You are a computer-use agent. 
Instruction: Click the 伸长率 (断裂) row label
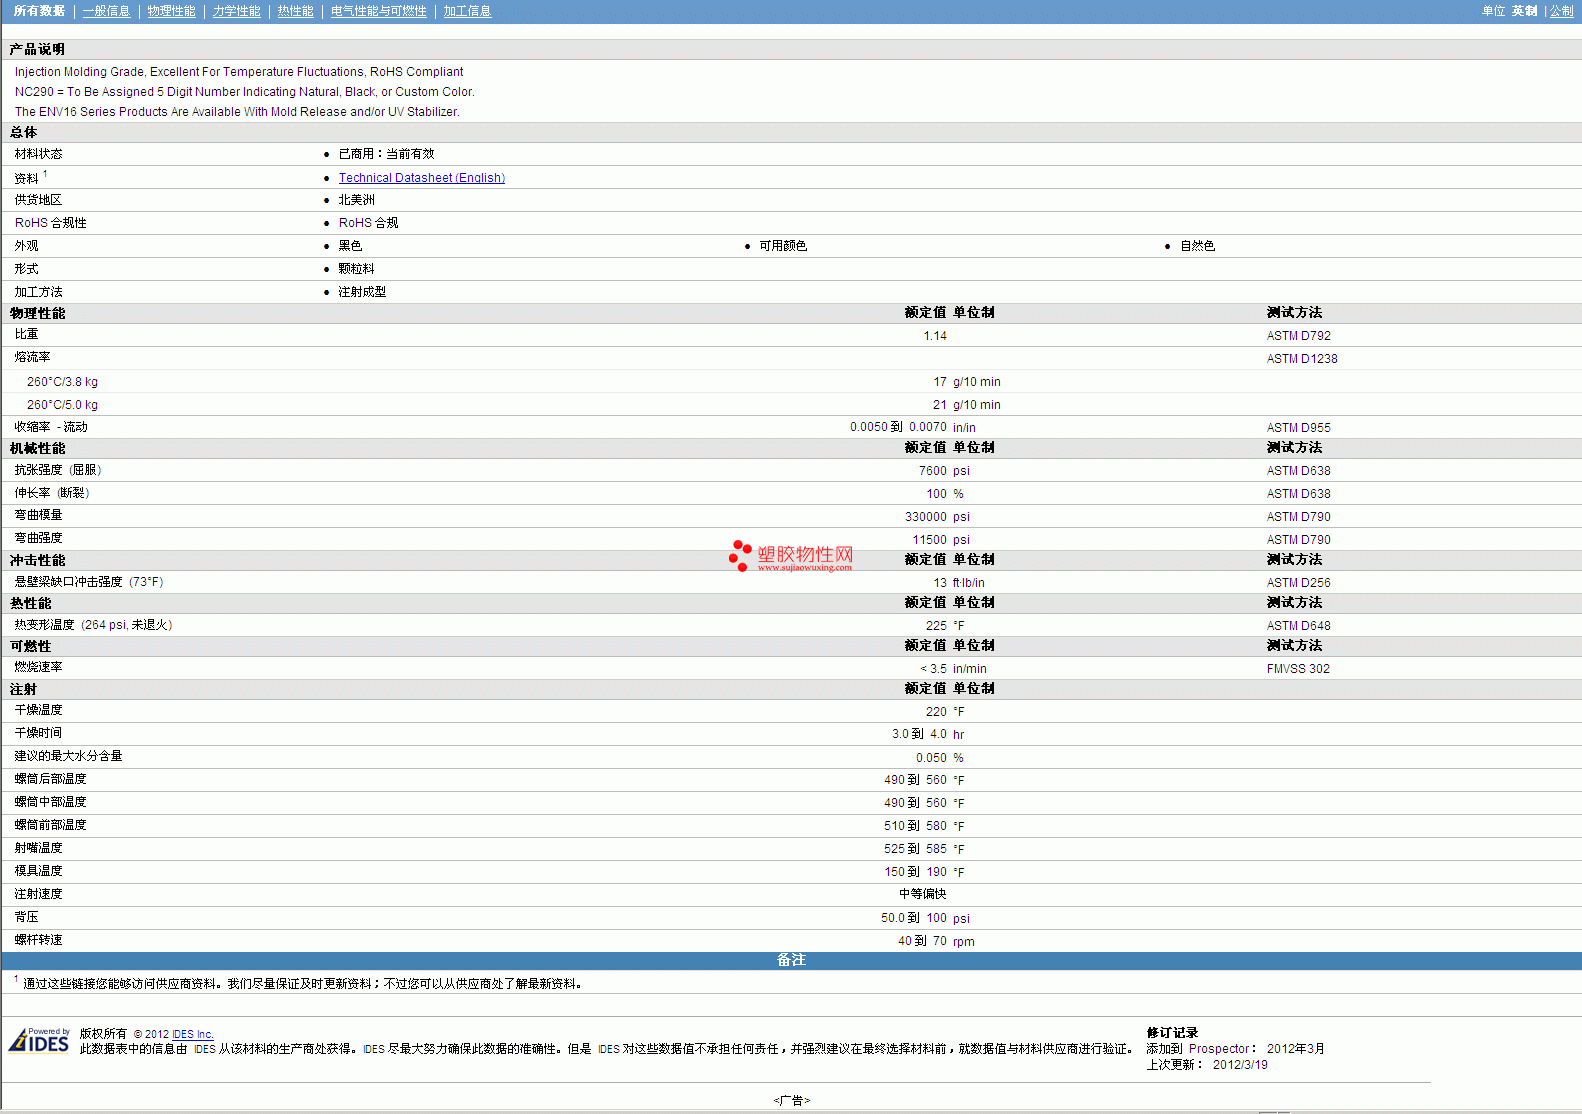pyautogui.click(x=52, y=494)
